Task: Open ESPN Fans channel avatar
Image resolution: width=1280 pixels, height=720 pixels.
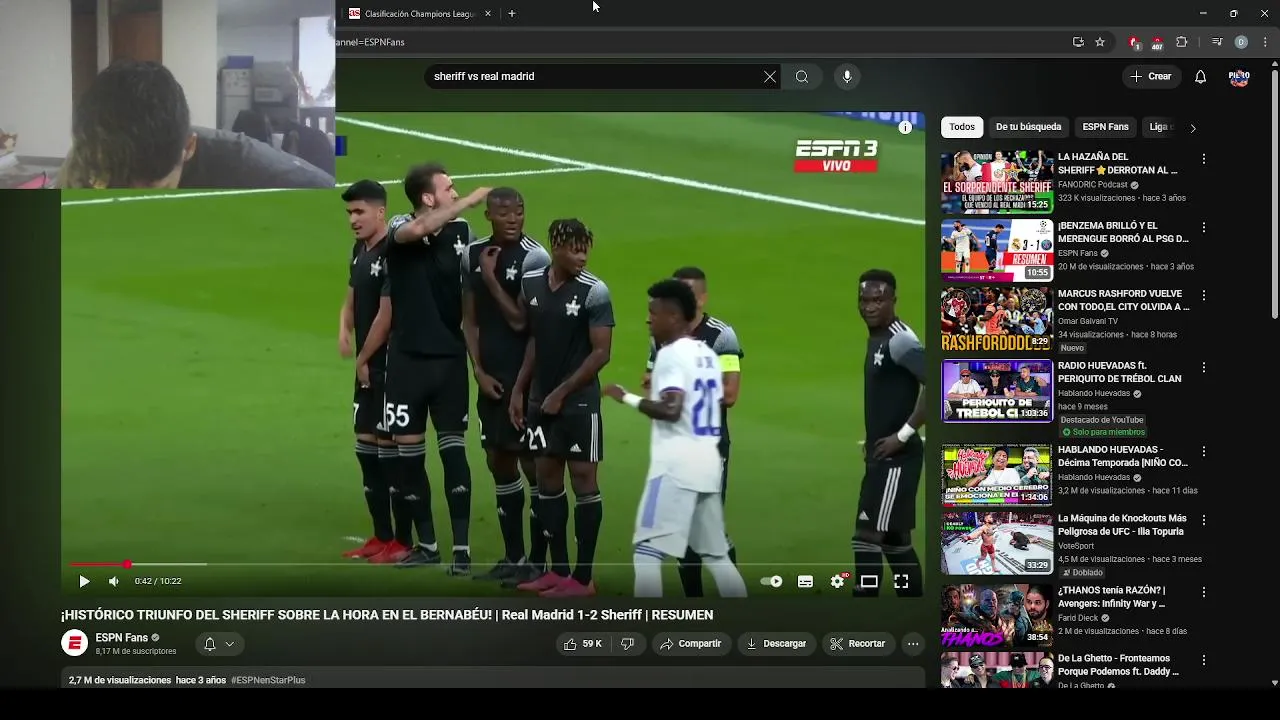Action: pyautogui.click(x=75, y=643)
